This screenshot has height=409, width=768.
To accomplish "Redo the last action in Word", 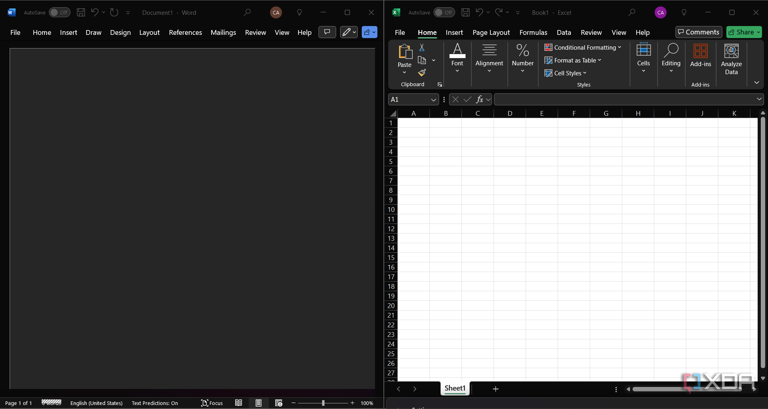I will [114, 12].
